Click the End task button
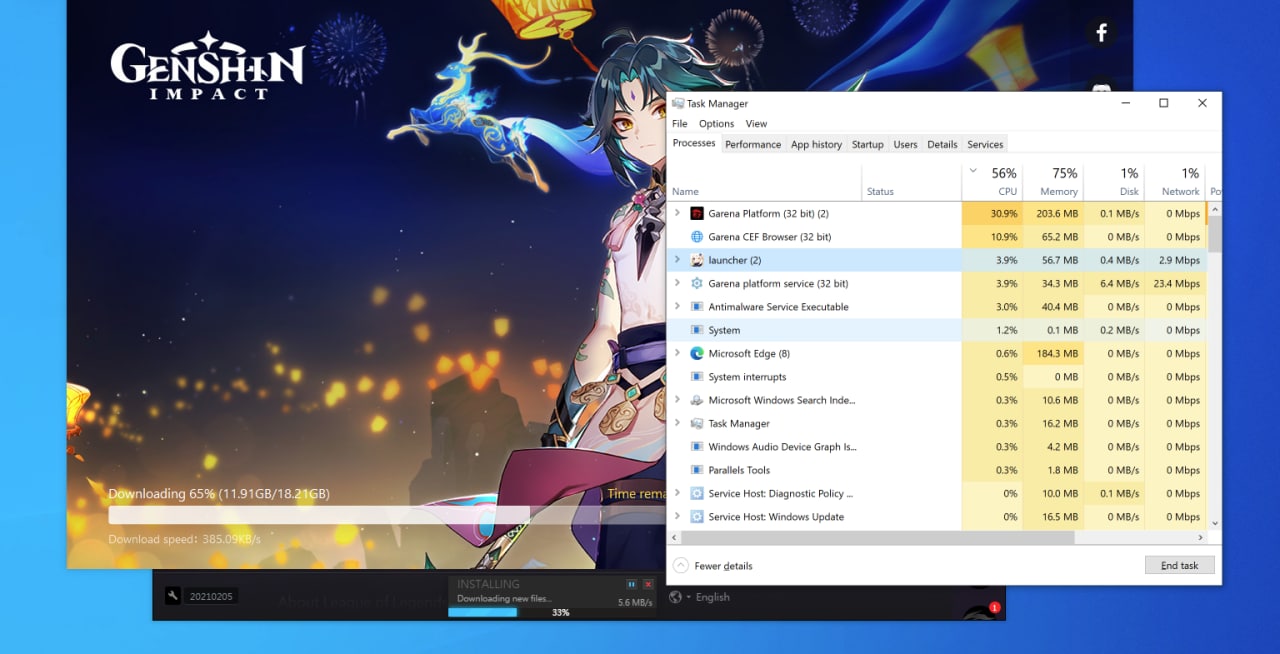Image resolution: width=1280 pixels, height=654 pixels. pos(1179,565)
